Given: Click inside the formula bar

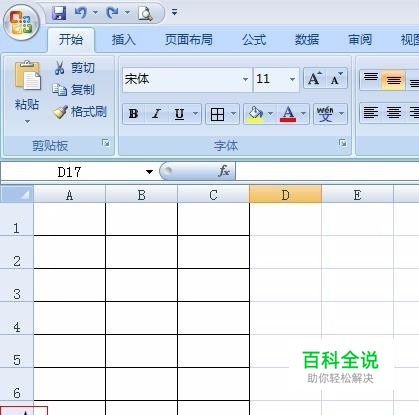Looking at the screenshot, I should click(x=327, y=172).
